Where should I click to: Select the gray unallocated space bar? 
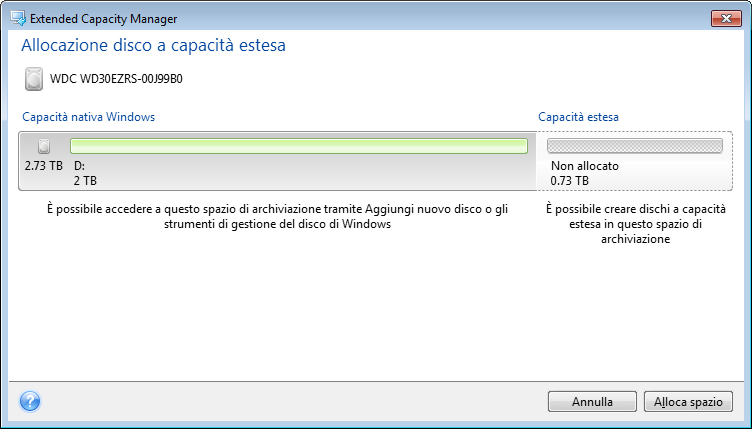pos(634,146)
